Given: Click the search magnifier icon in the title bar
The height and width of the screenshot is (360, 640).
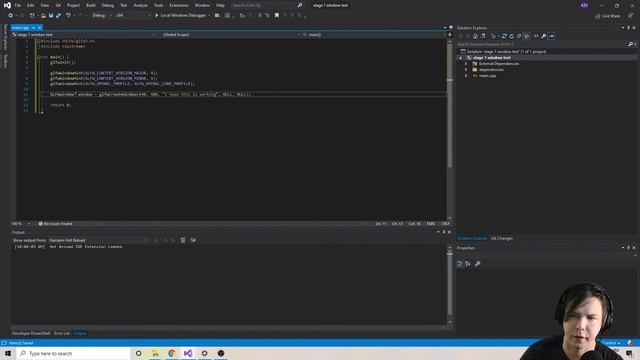Looking at the screenshot, I should [300, 5].
